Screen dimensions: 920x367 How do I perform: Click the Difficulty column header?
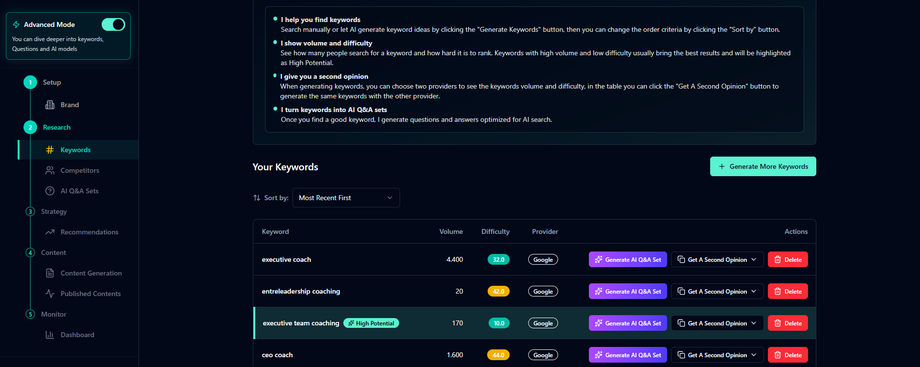point(495,232)
